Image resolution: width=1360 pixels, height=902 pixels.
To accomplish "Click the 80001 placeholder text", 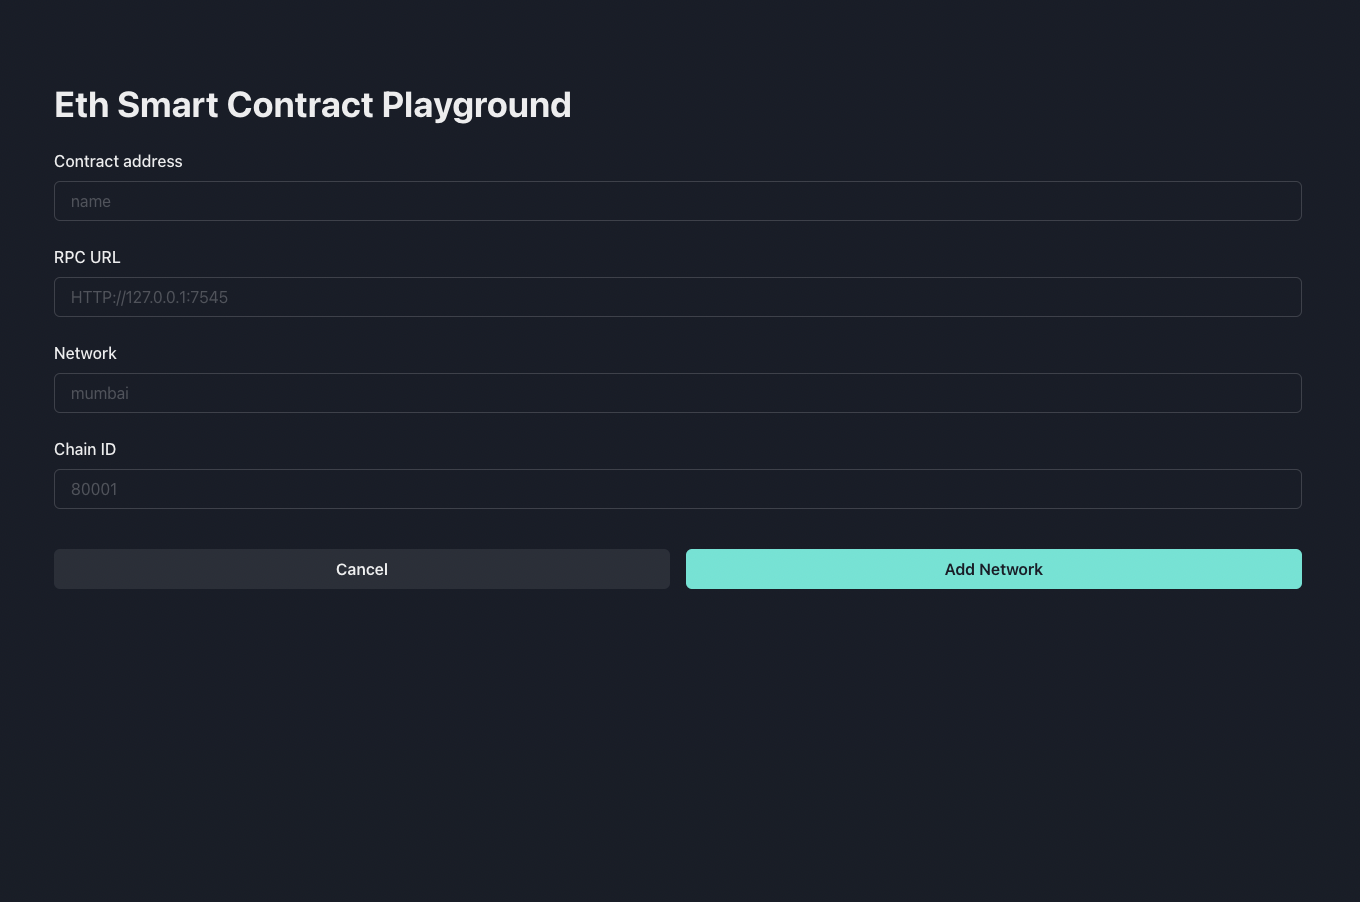I will (x=94, y=489).
